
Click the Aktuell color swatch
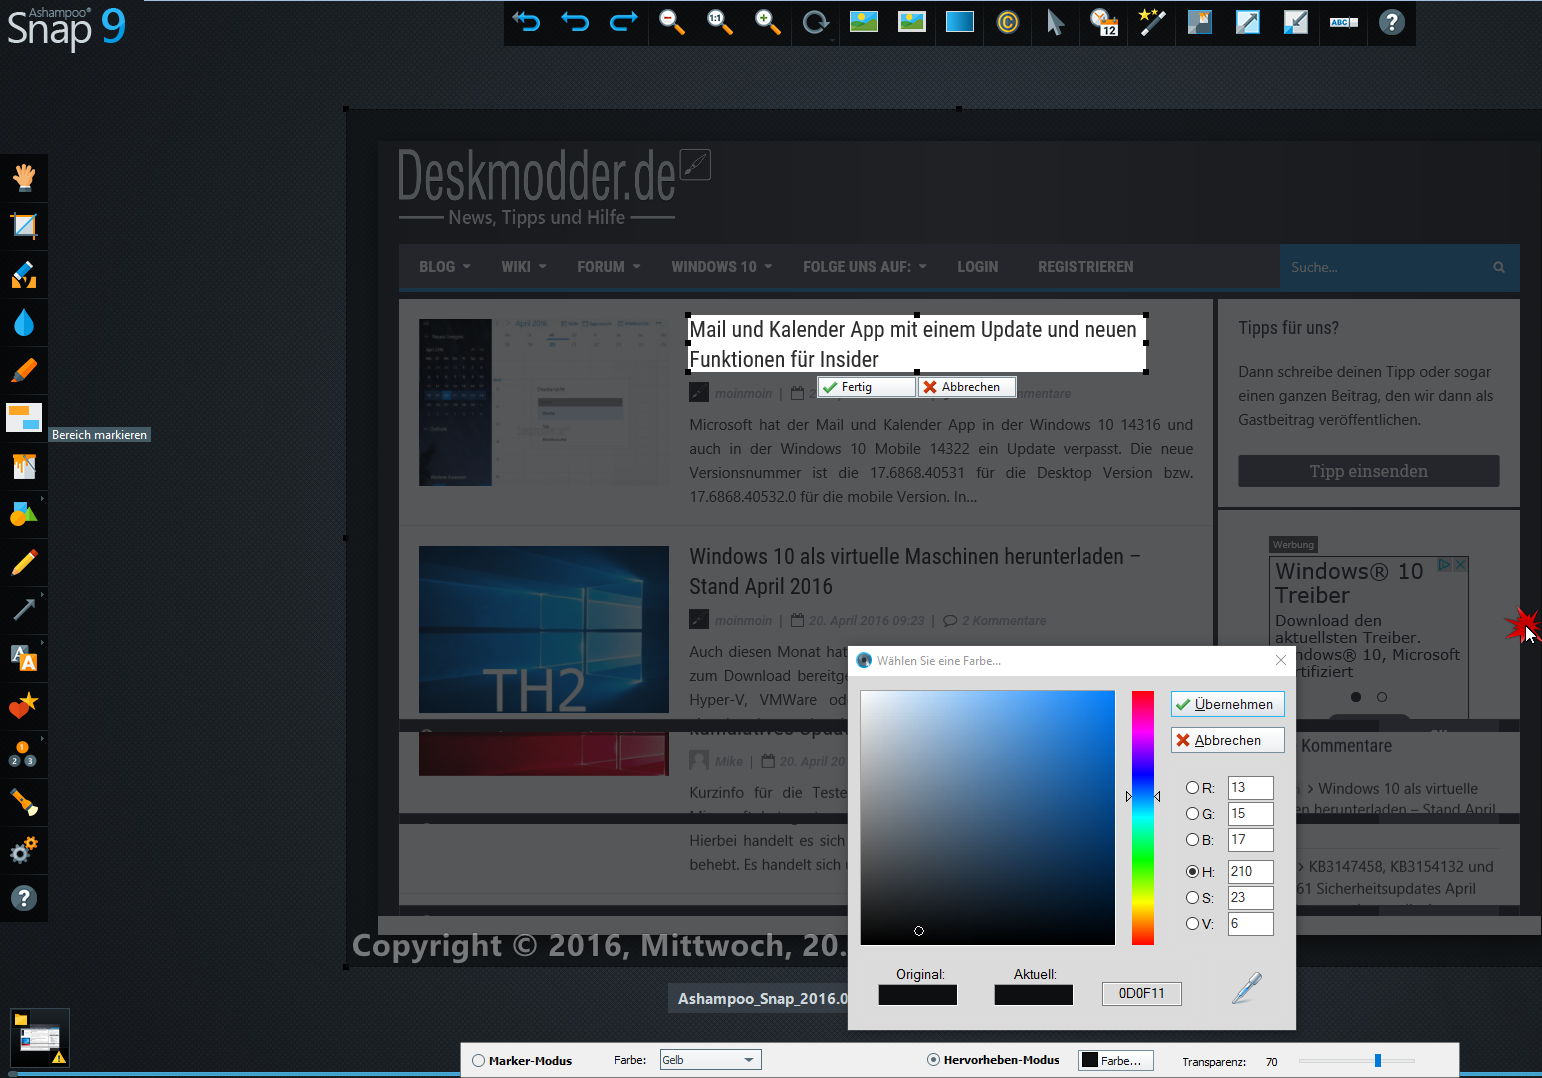(x=1034, y=995)
